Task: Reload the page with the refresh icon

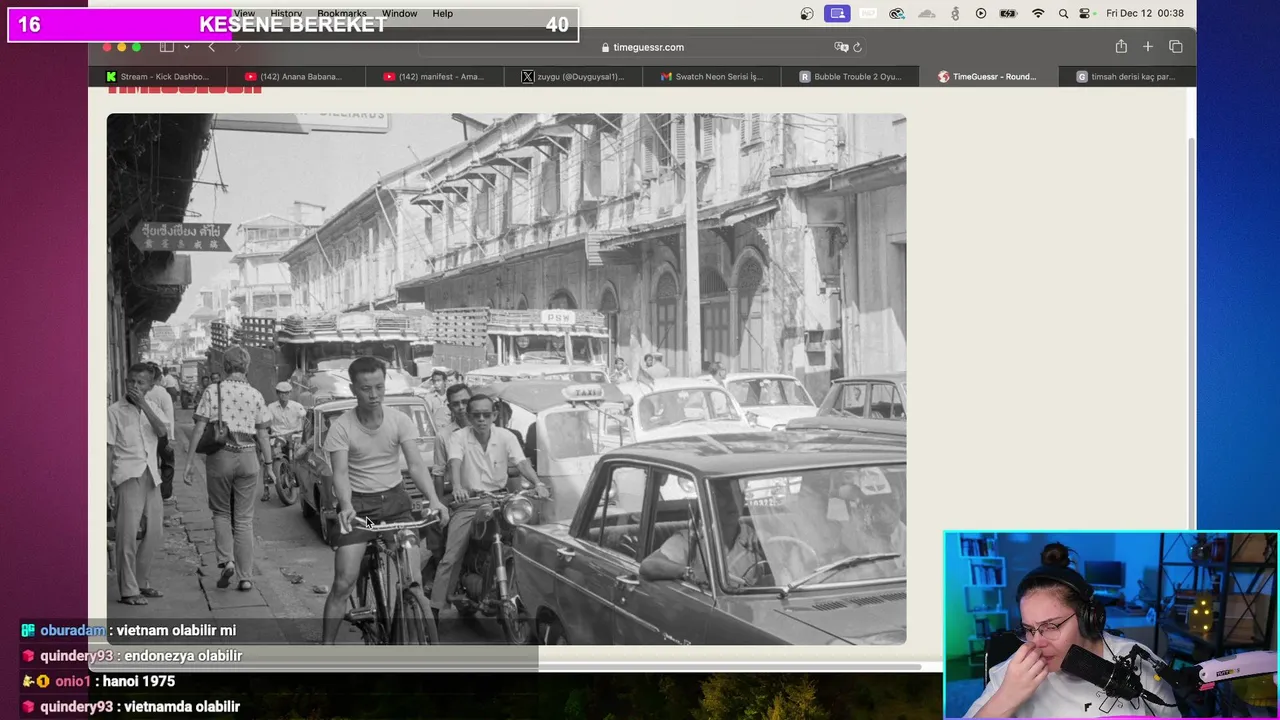Action: pos(857,47)
